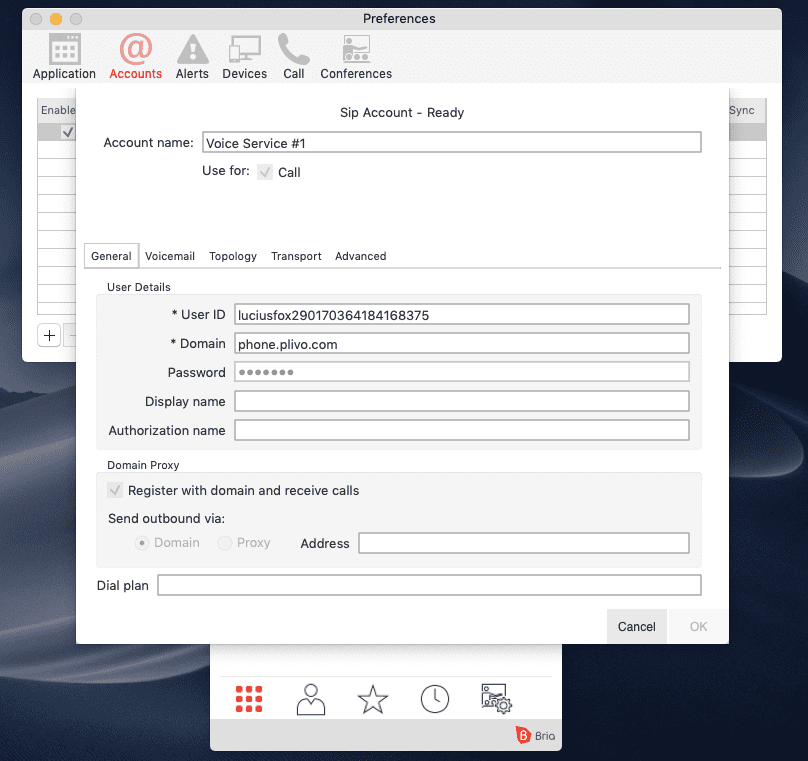The width and height of the screenshot is (808, 761).
Task: Click the Cancel button
Action: tap(636, 627)
